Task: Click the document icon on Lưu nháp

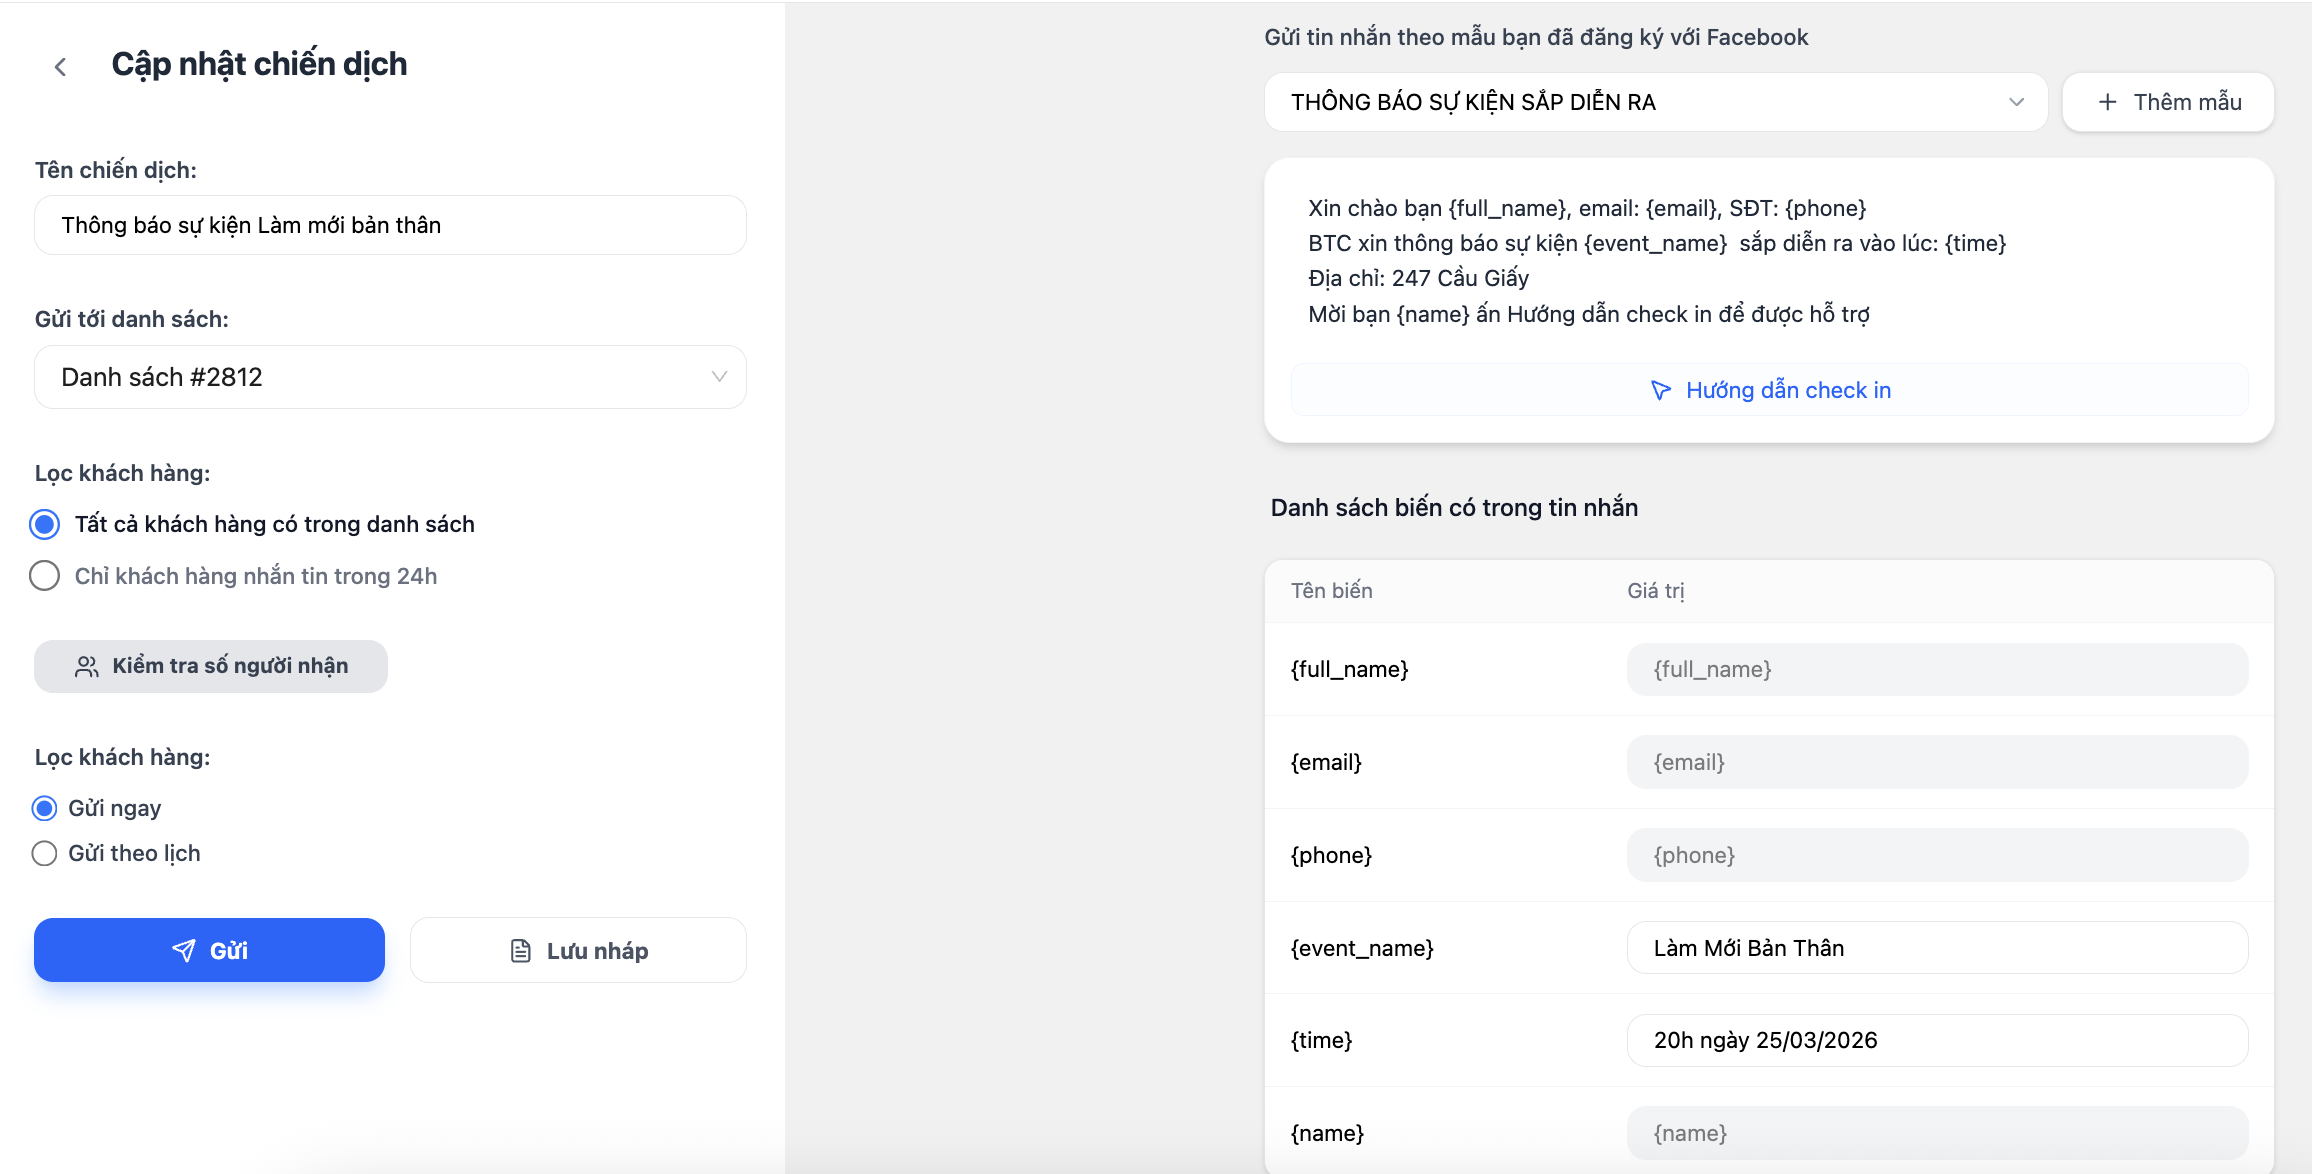Action: point(521,951)
